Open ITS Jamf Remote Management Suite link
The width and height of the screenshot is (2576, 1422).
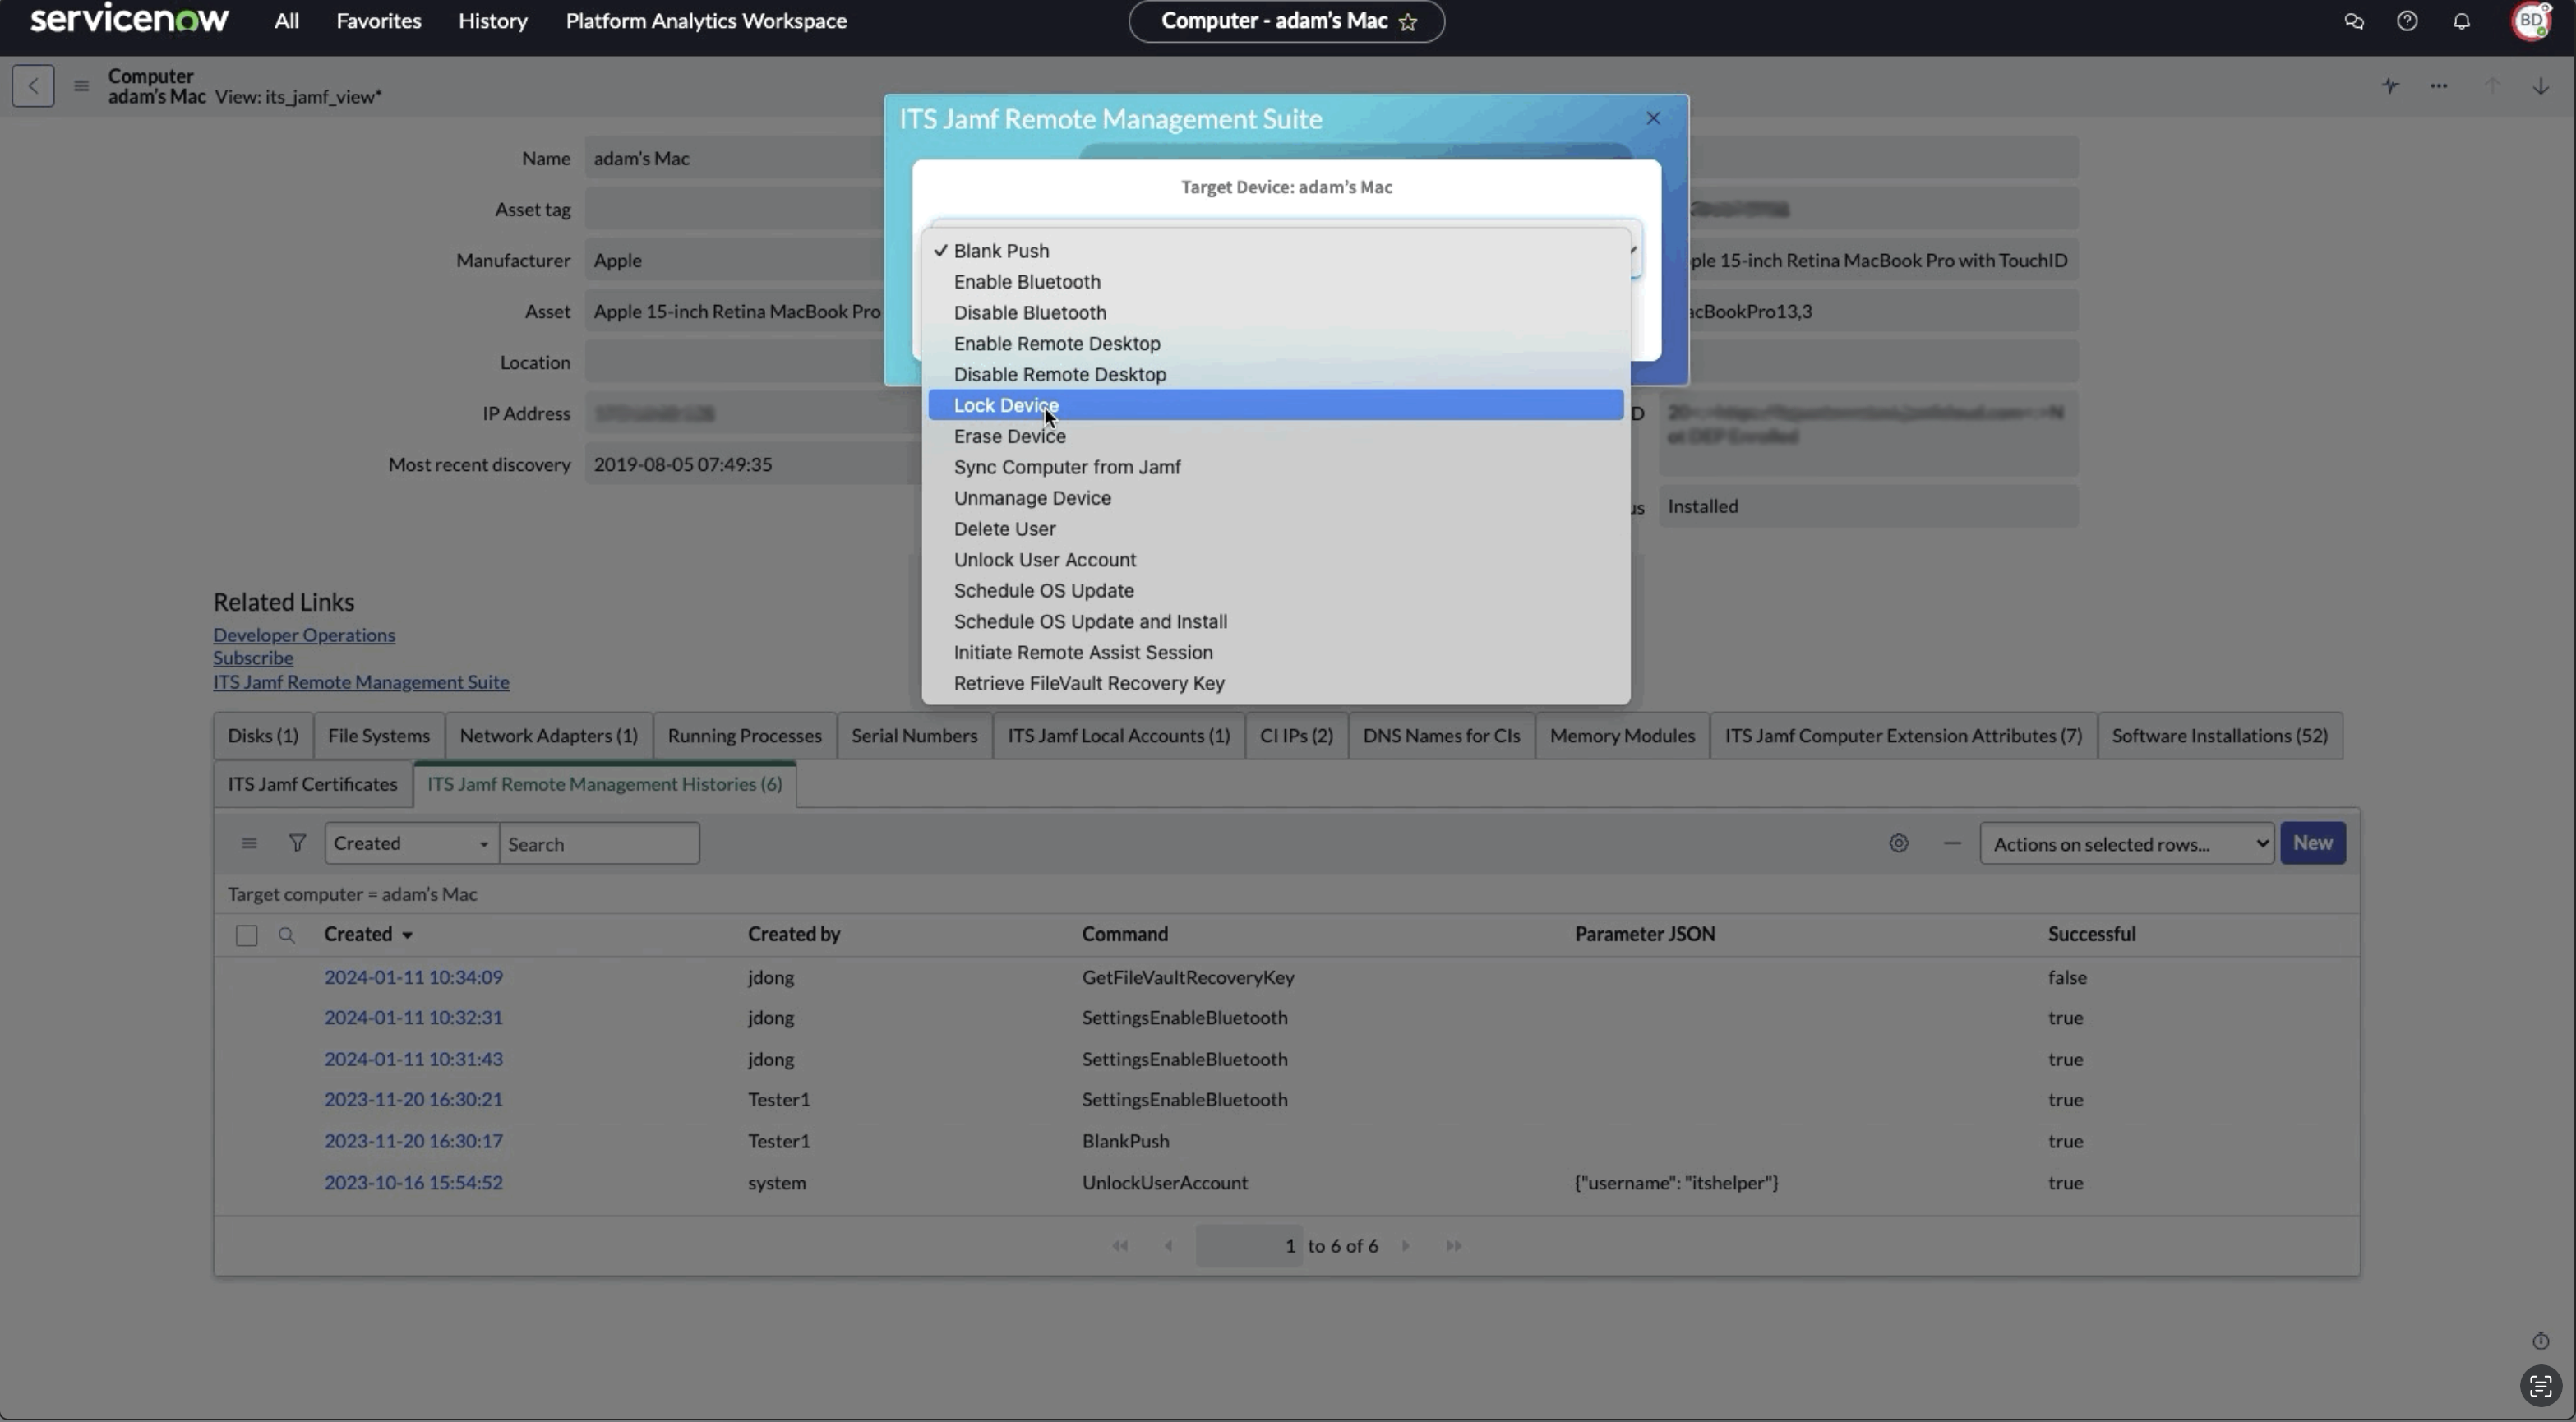click(361, 682)
